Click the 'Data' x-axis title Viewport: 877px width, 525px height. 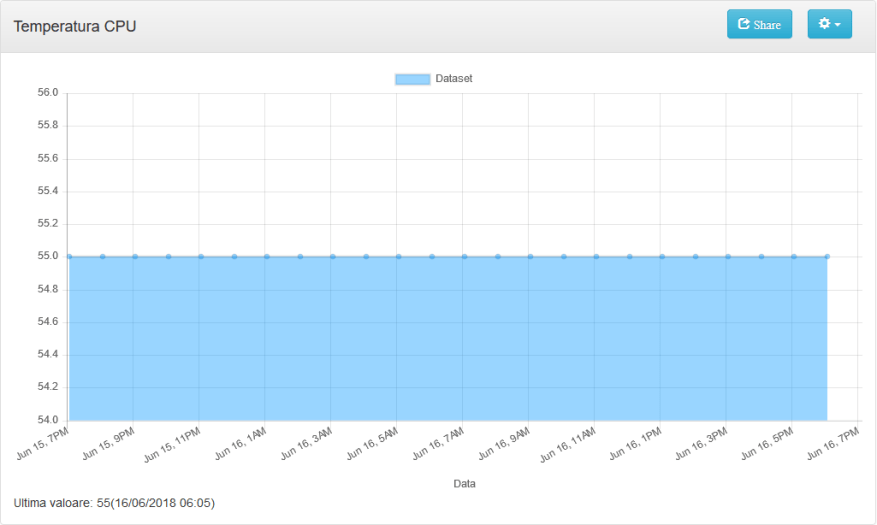coord(464,484)
